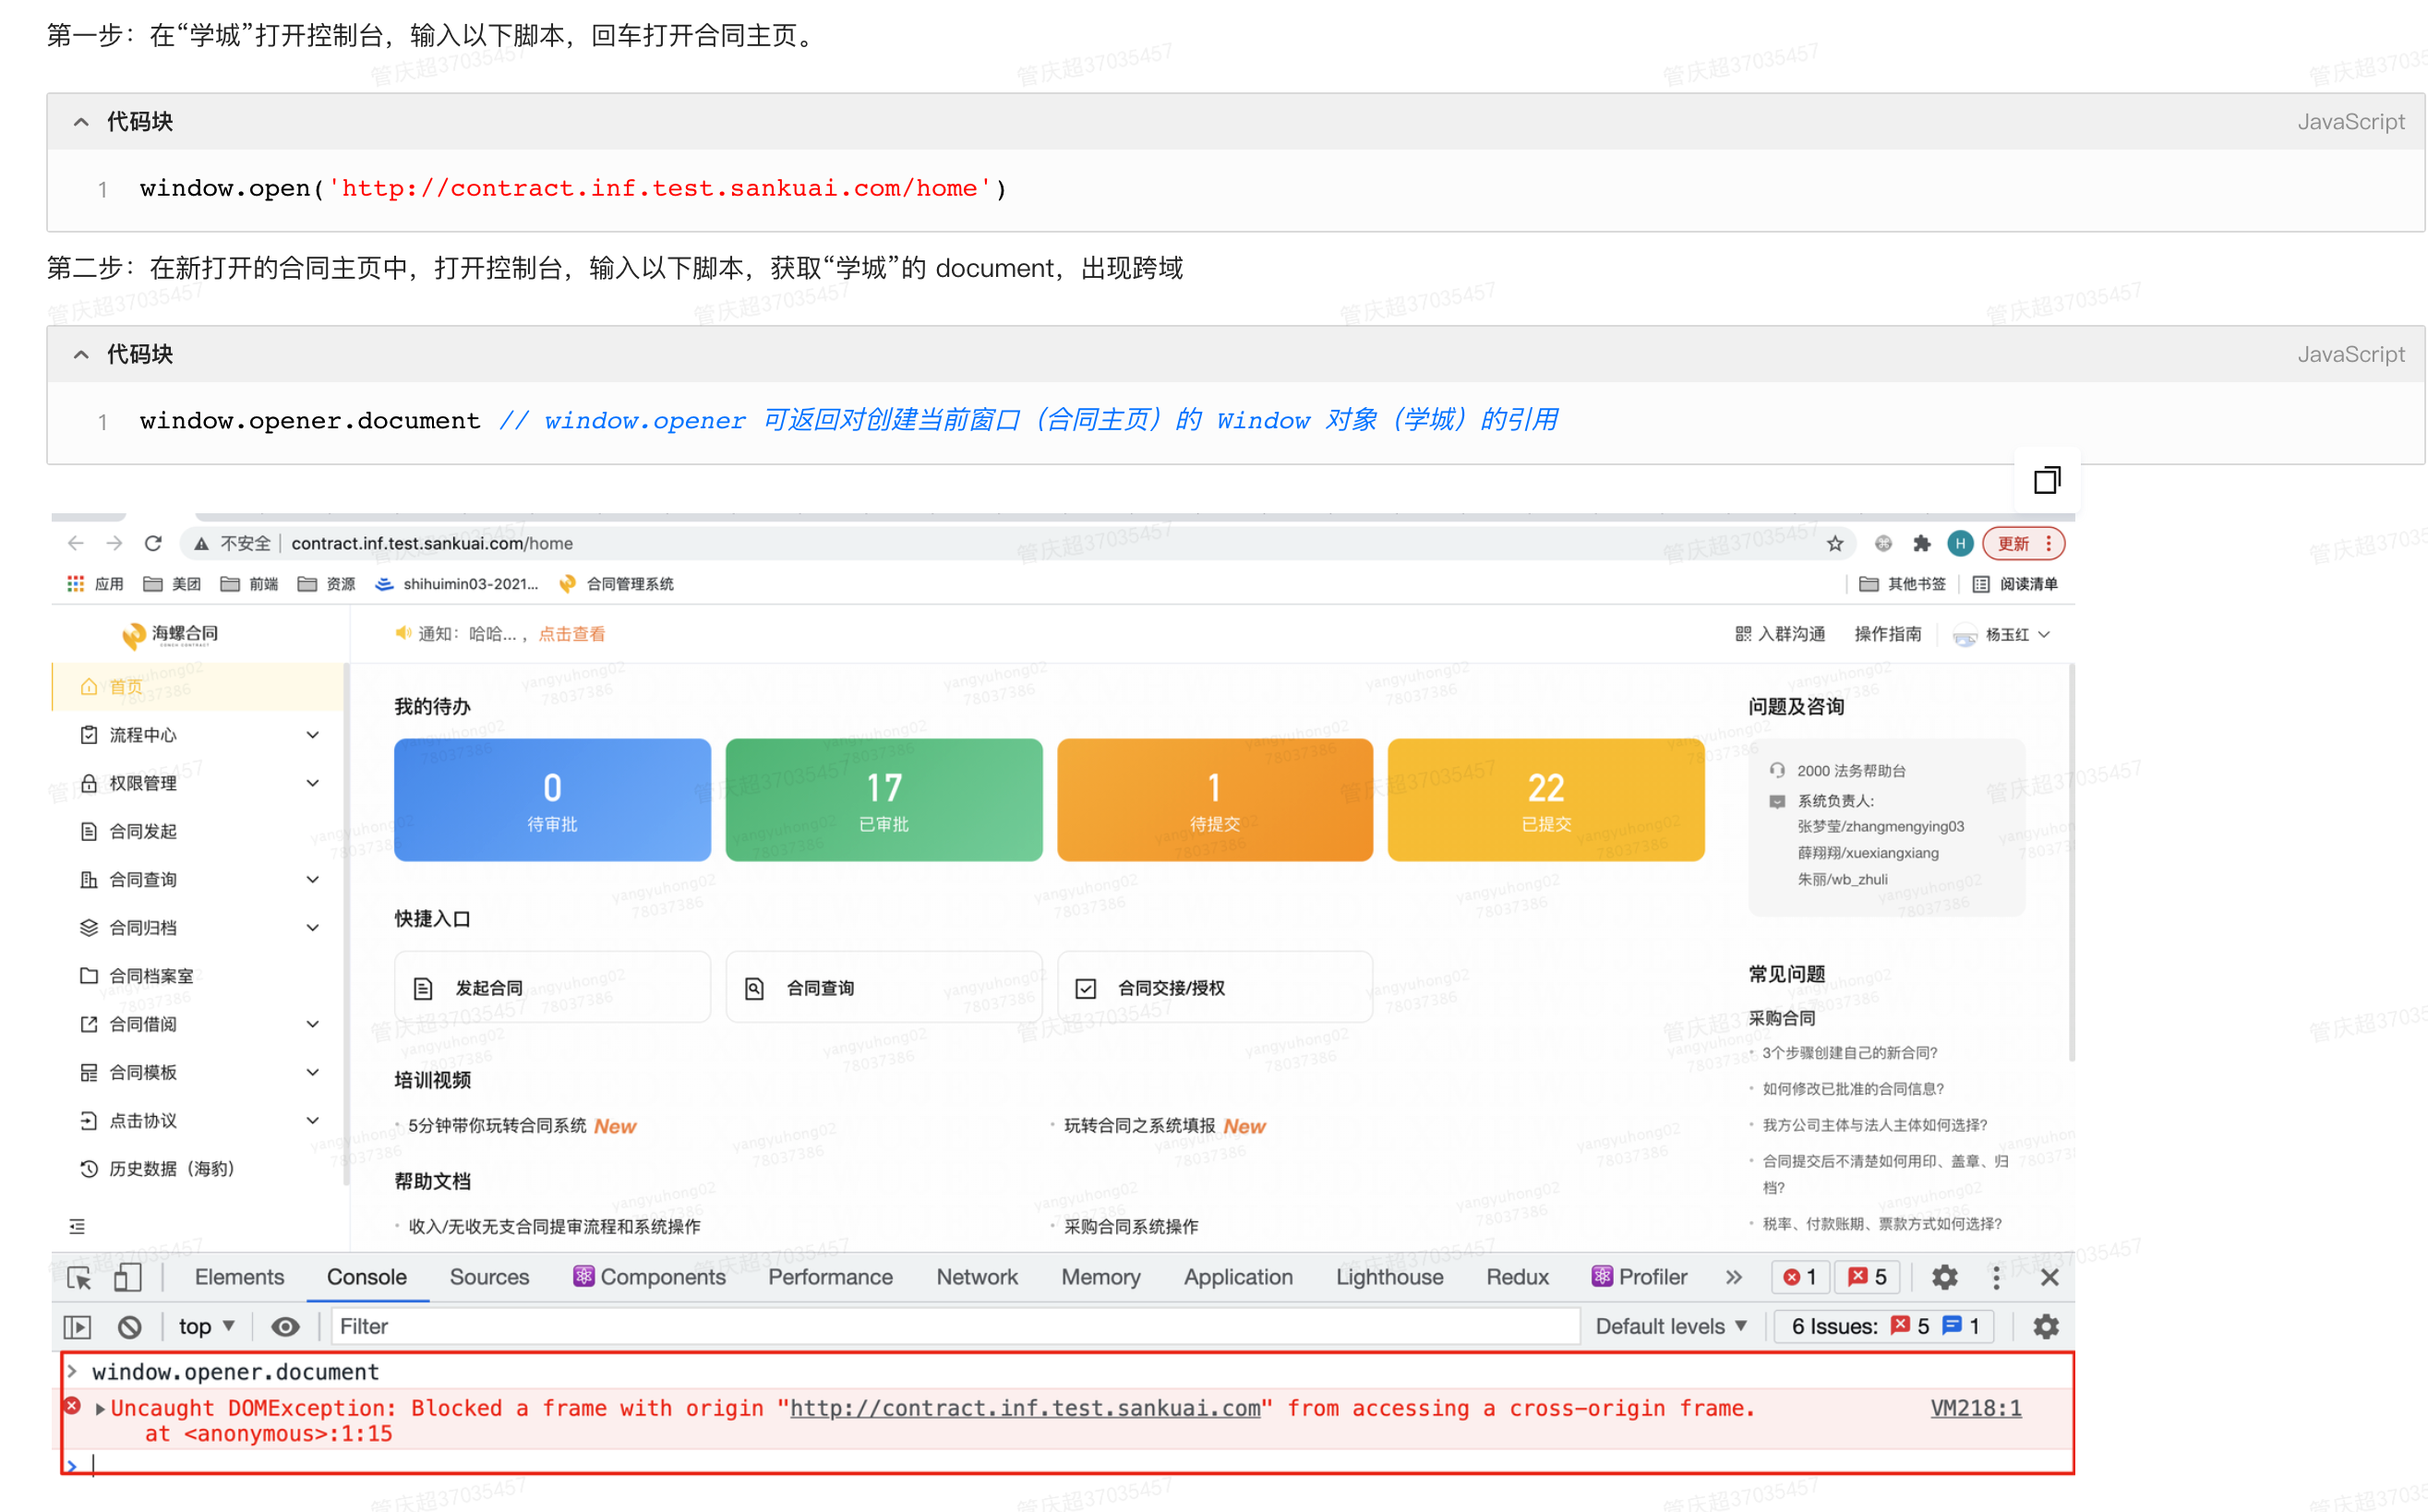Click the clear console icon
This screenshot has height=1512, width=2428.
click(129, 1326)
